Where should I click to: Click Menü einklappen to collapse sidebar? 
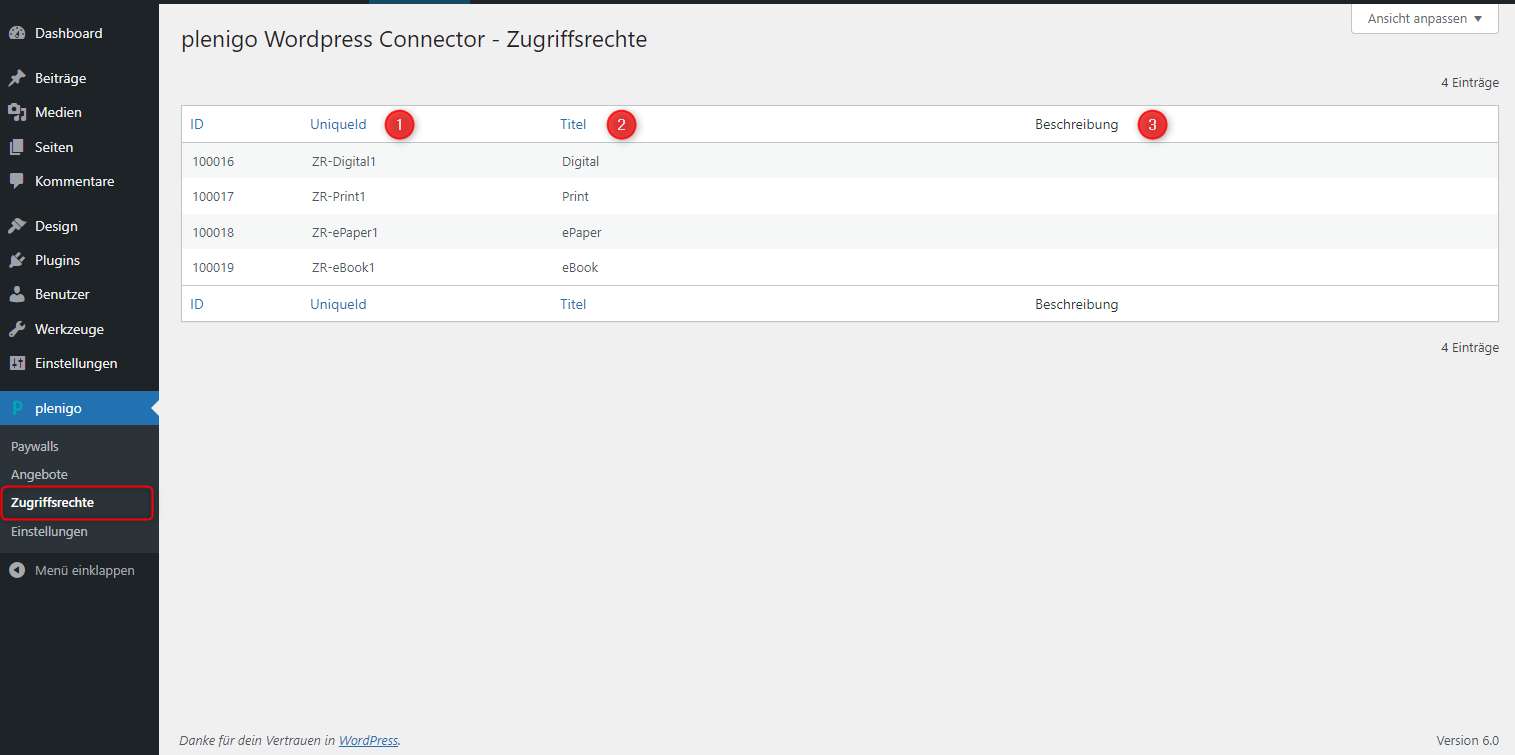coord(79,570)
